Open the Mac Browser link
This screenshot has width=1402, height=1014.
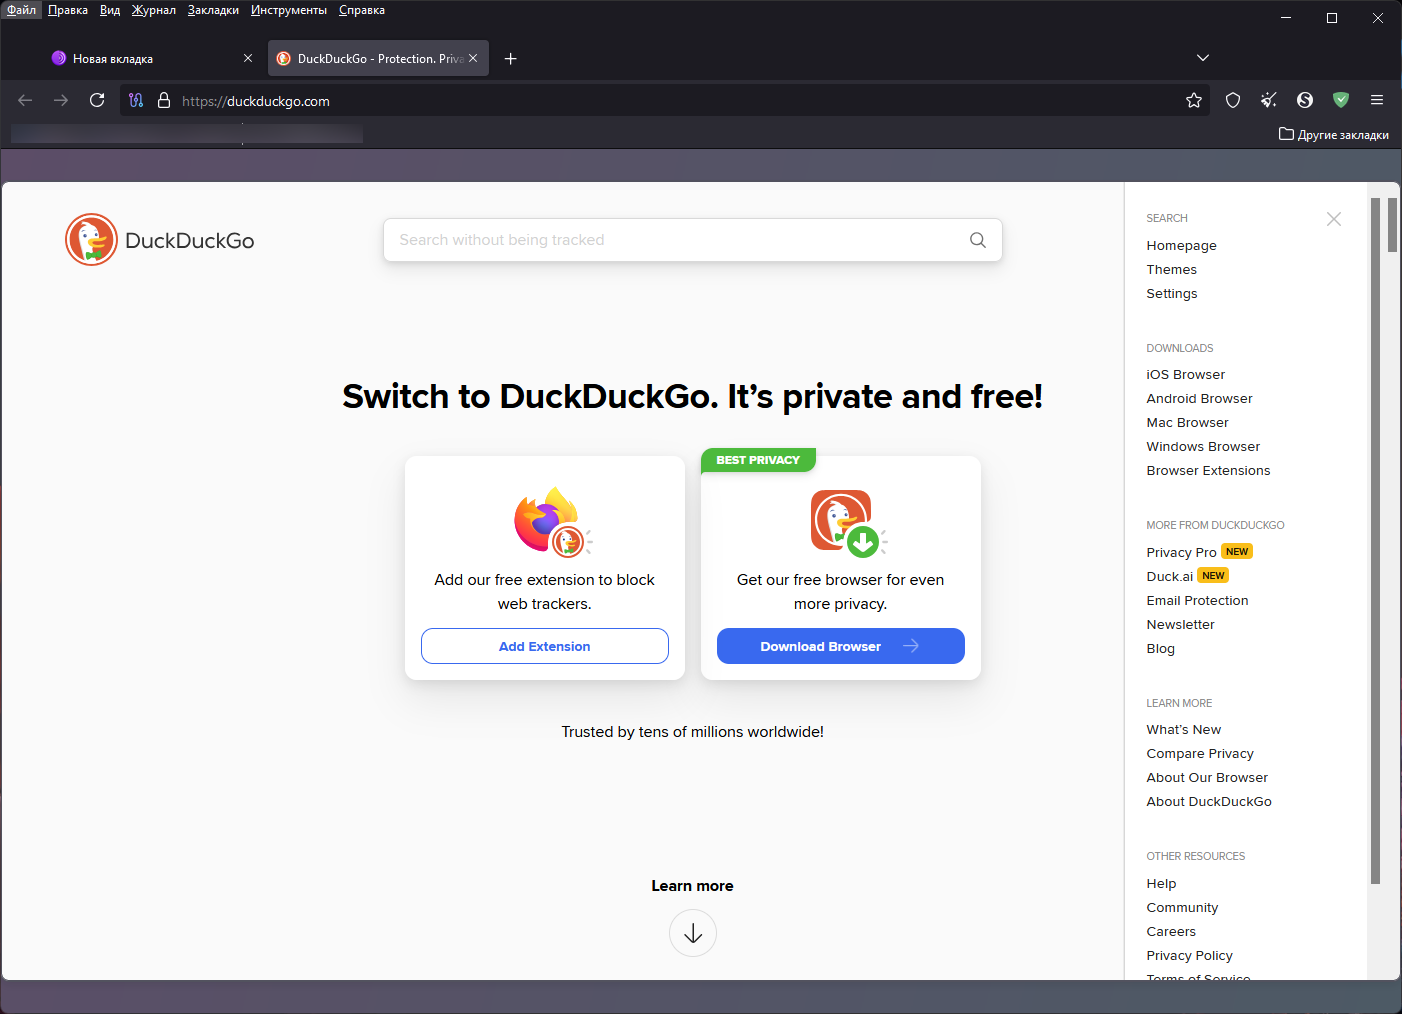tap(1187, 423)
